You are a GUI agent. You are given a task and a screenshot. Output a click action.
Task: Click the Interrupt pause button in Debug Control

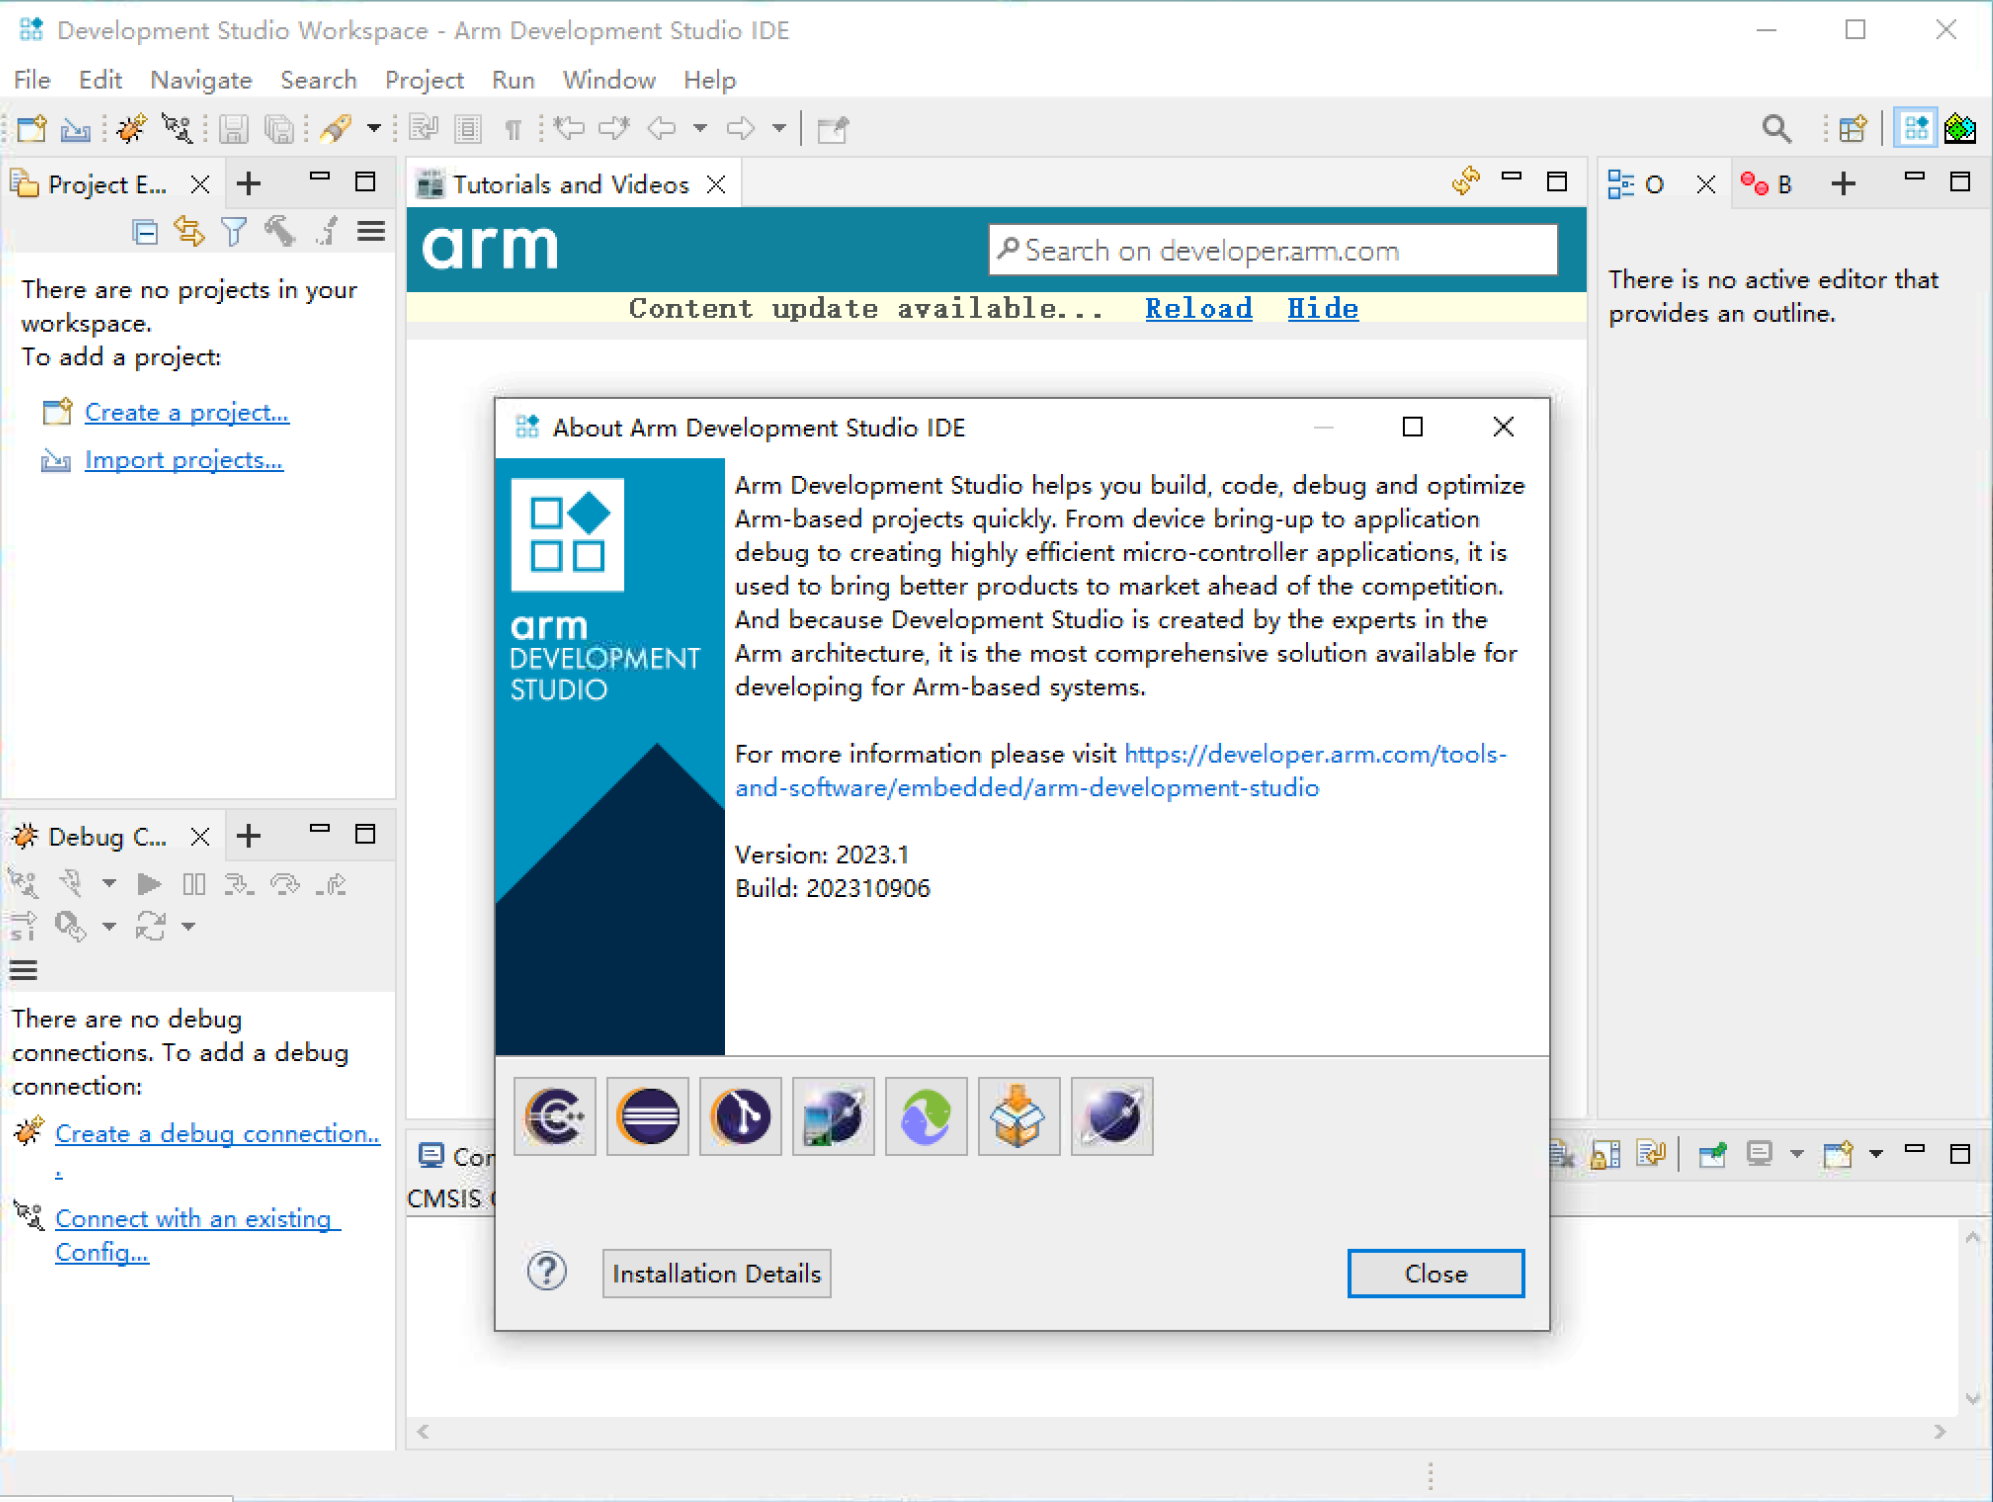(x=194, y=884)
